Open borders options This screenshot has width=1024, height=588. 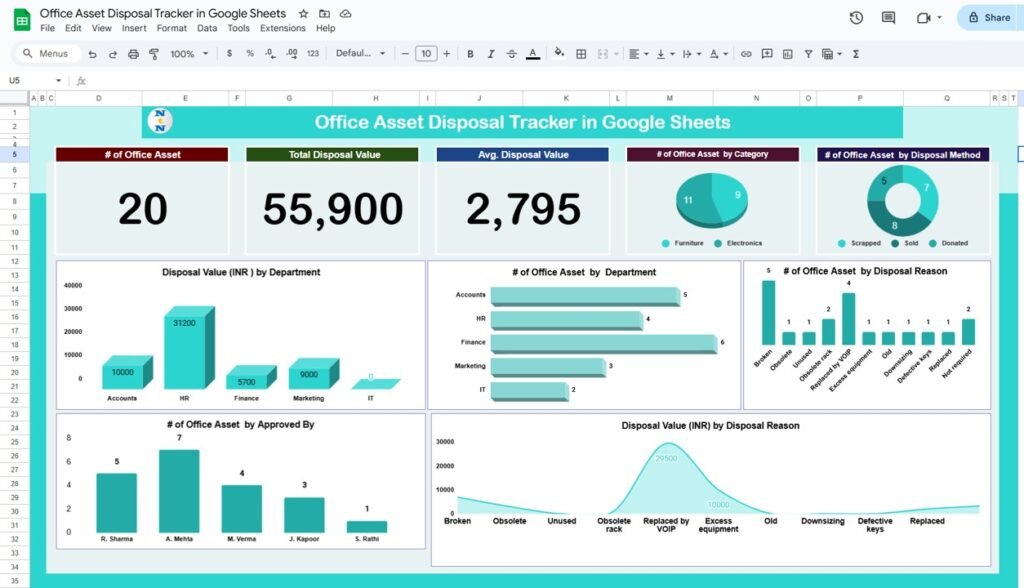click(x=581, y=54)
